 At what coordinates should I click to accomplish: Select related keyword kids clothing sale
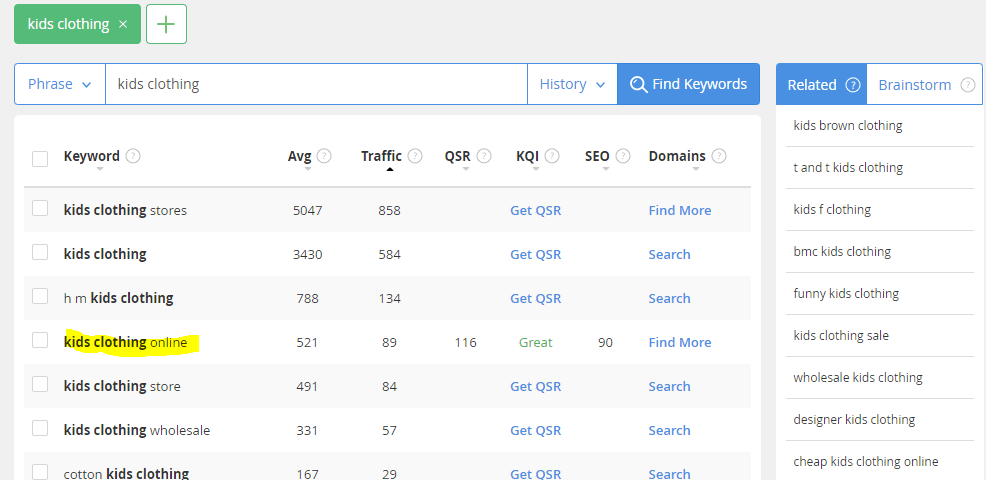tap(841, 335)
